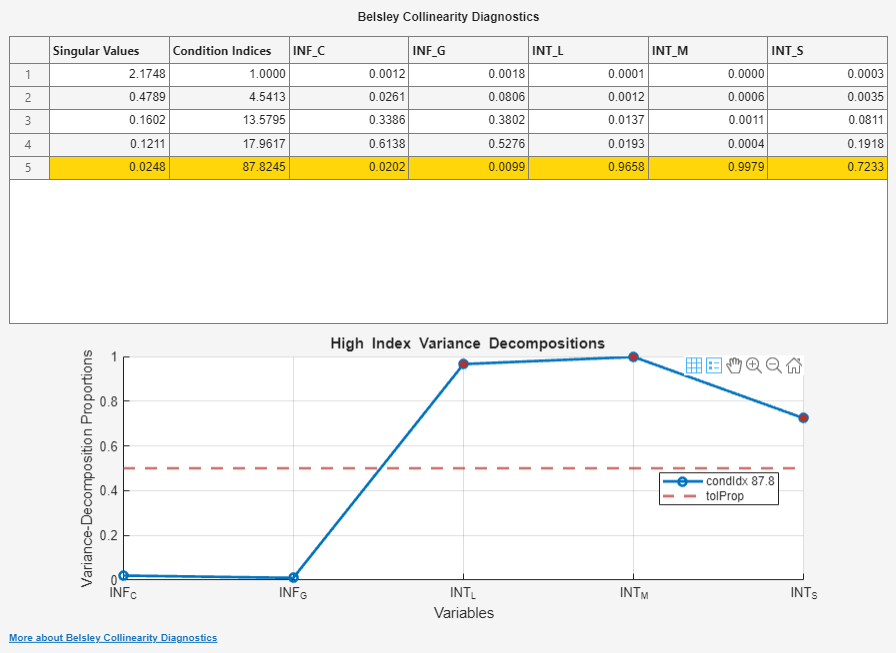
Task: Select INF_C cell 0.3386
Action: point(349,121)
